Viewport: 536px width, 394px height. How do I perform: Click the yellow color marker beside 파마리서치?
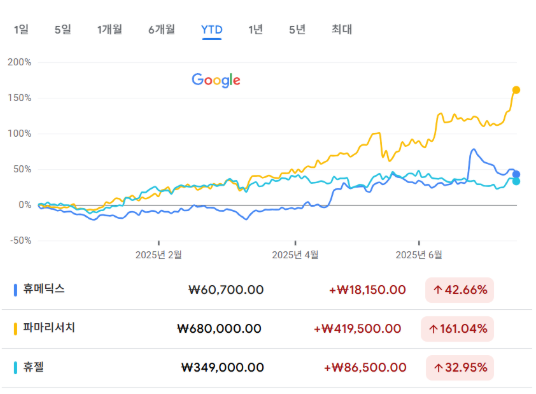15,329
